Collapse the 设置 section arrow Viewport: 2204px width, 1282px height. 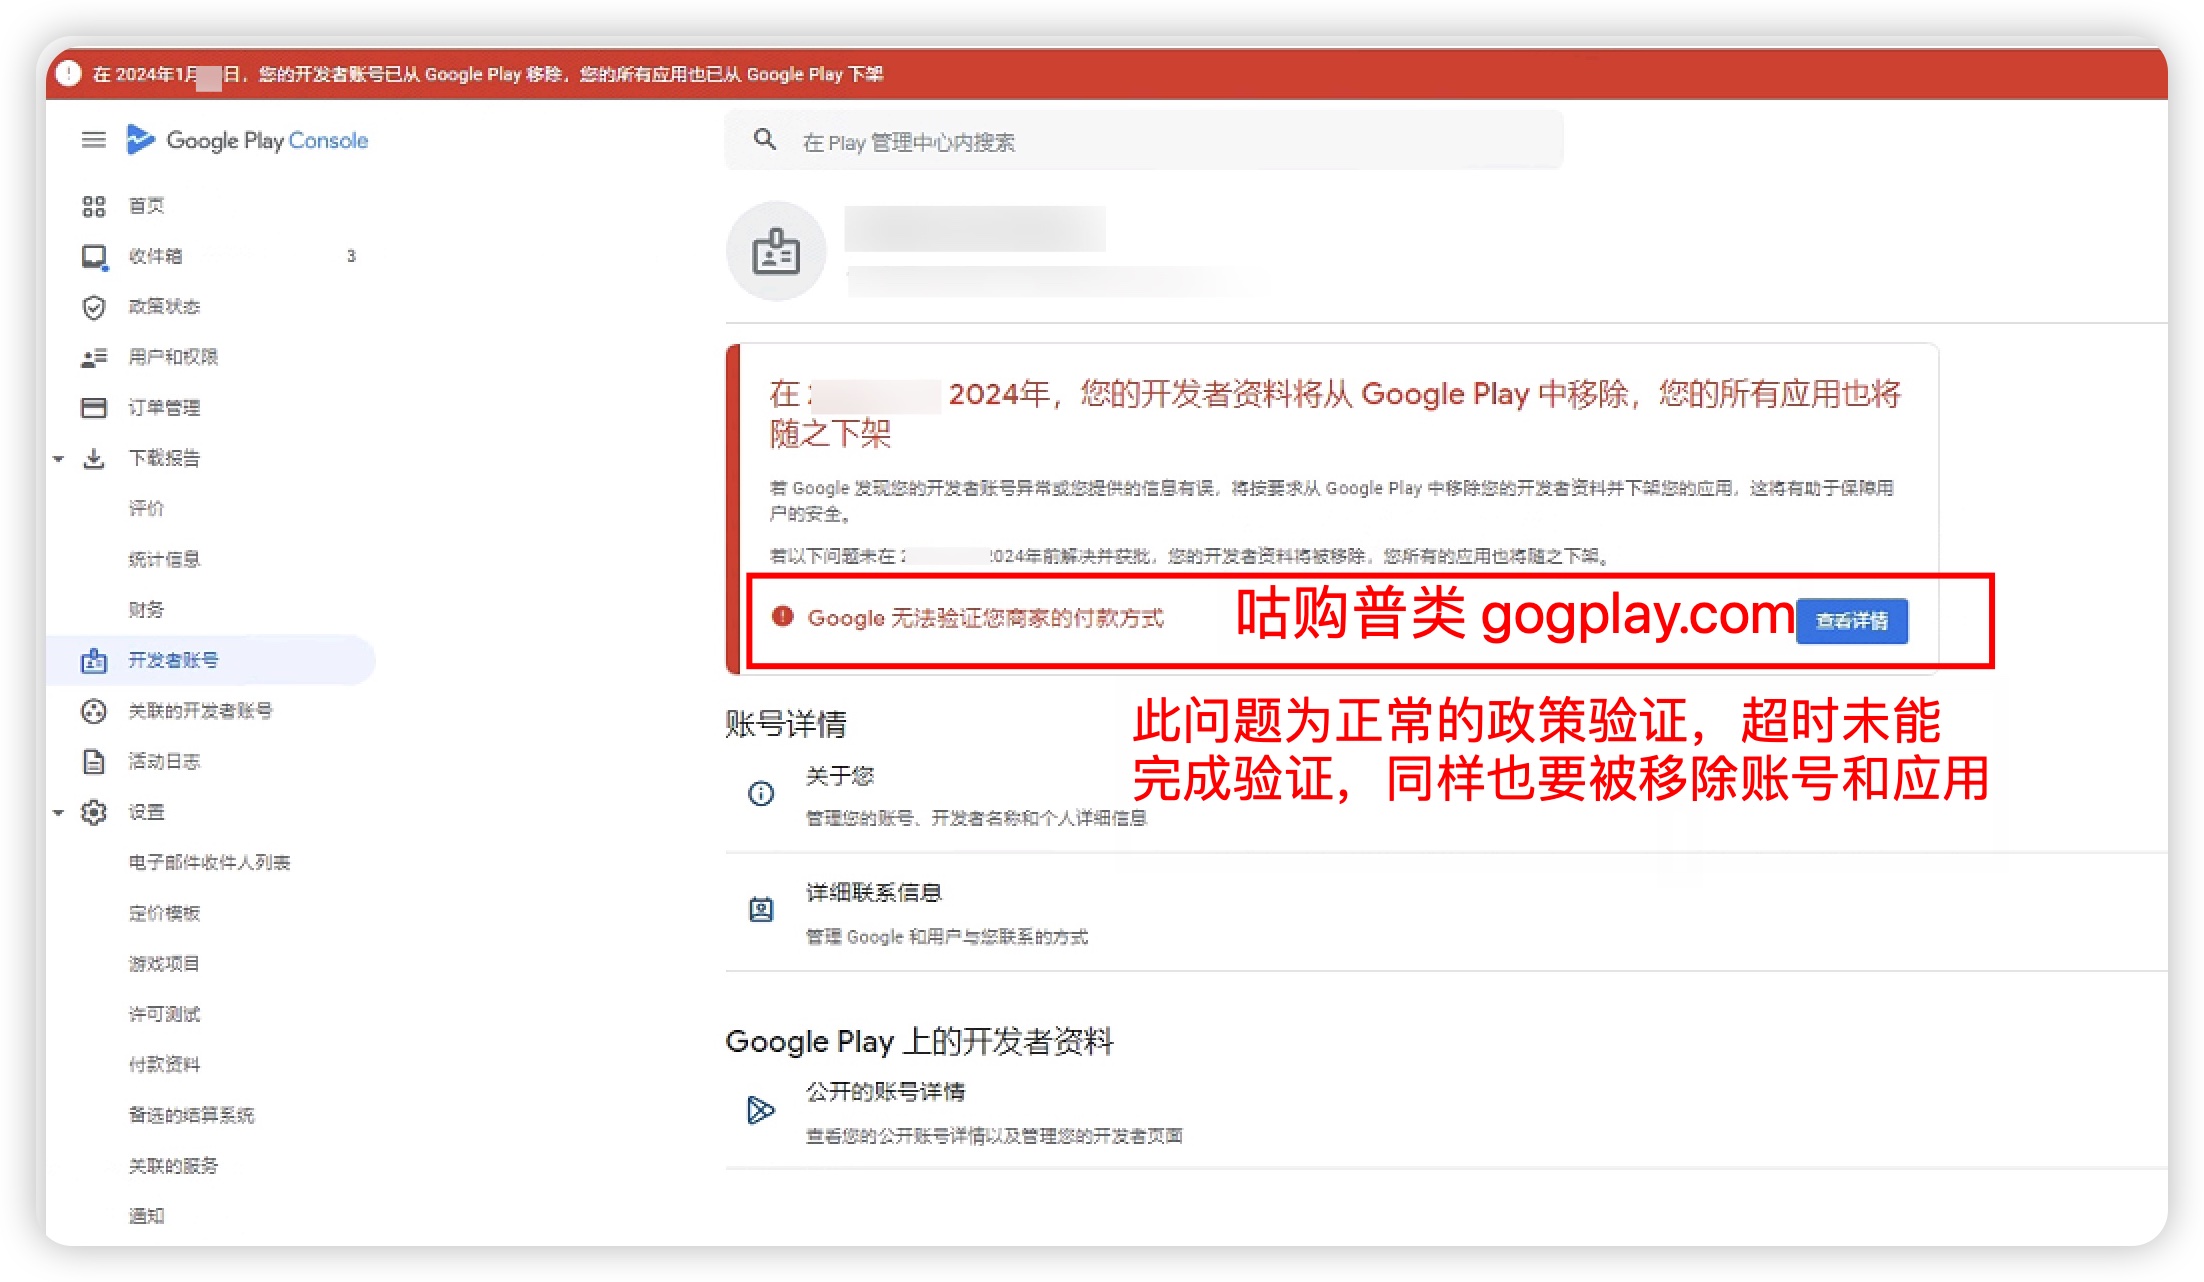[58, 813]
